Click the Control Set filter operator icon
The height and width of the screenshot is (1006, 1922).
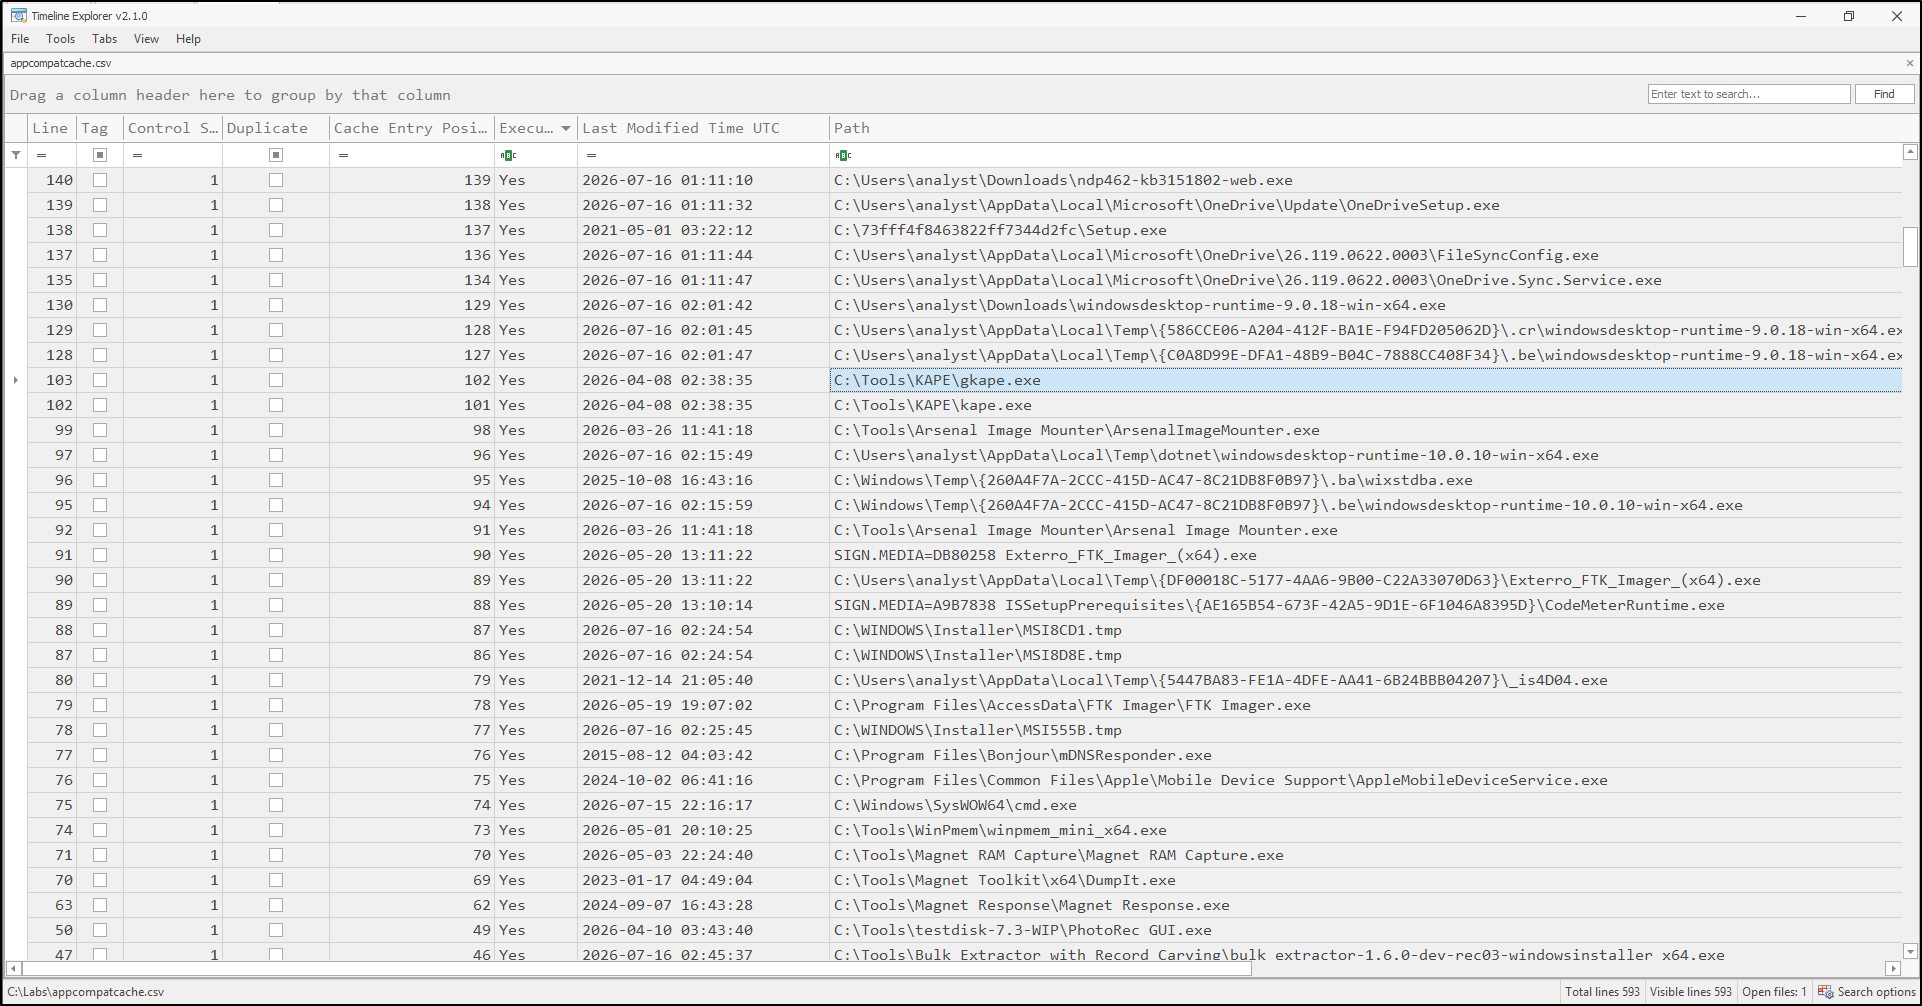[137, 155]
